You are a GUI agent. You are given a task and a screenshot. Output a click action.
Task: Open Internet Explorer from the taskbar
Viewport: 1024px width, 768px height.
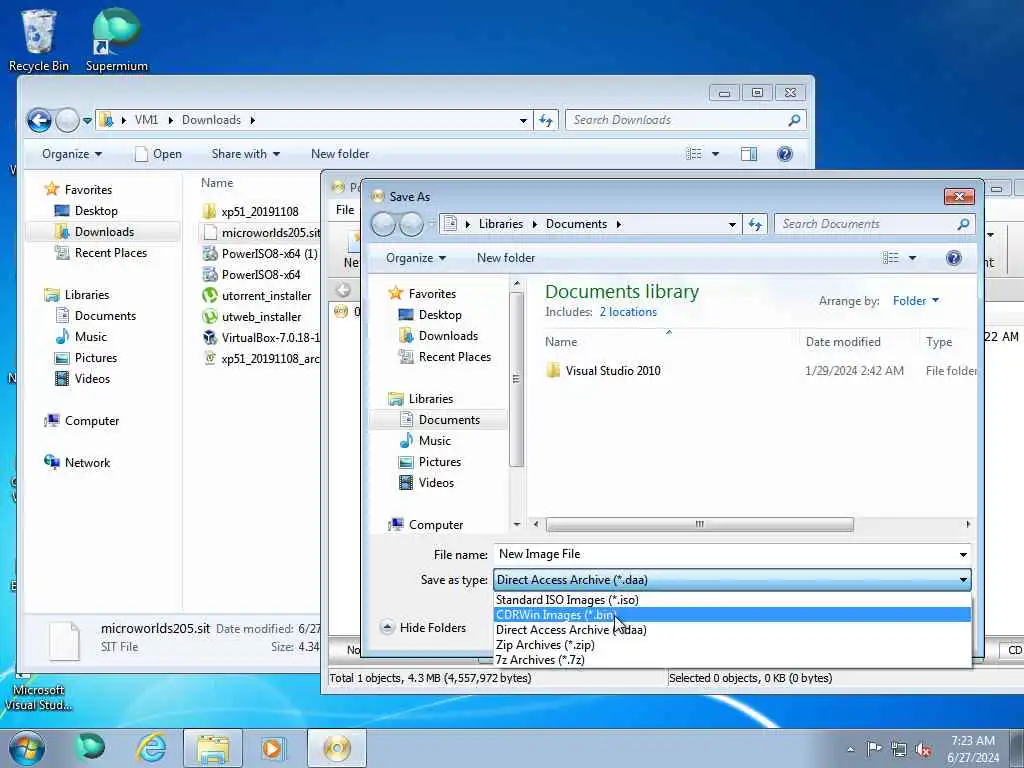click(151, 748)
